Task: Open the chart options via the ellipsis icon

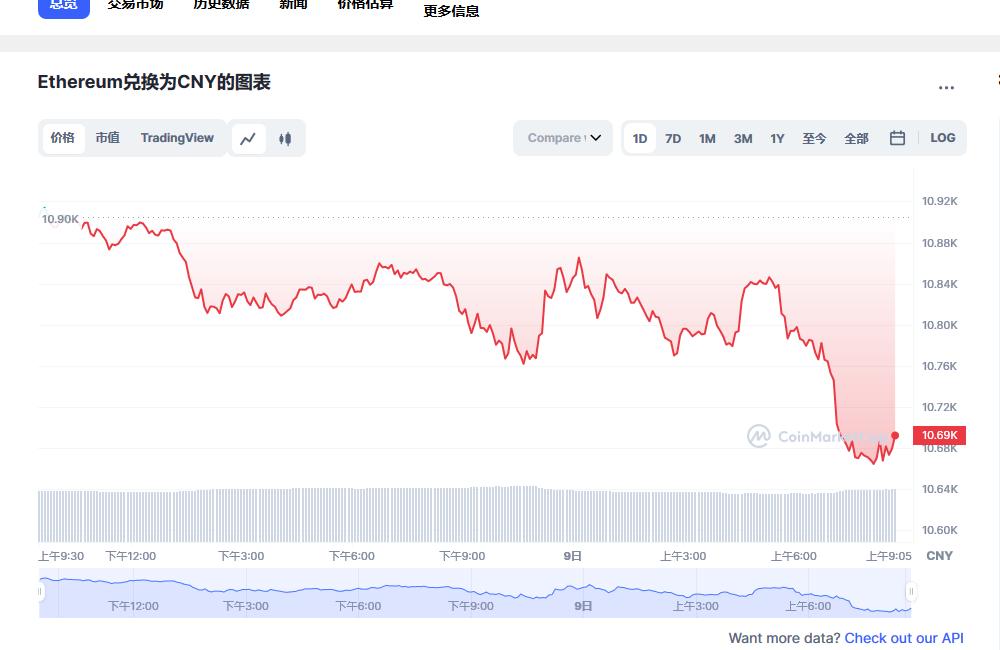Action: (946, 88)
